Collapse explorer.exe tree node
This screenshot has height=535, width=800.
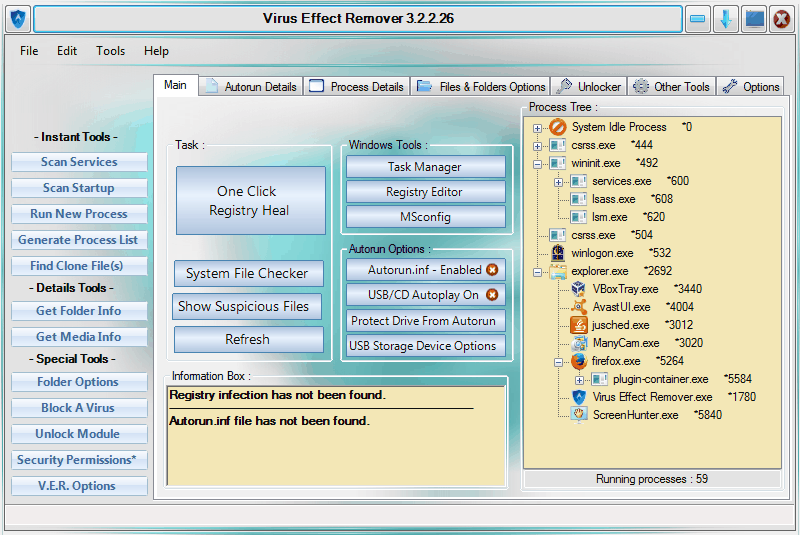[x=537, y=272]
